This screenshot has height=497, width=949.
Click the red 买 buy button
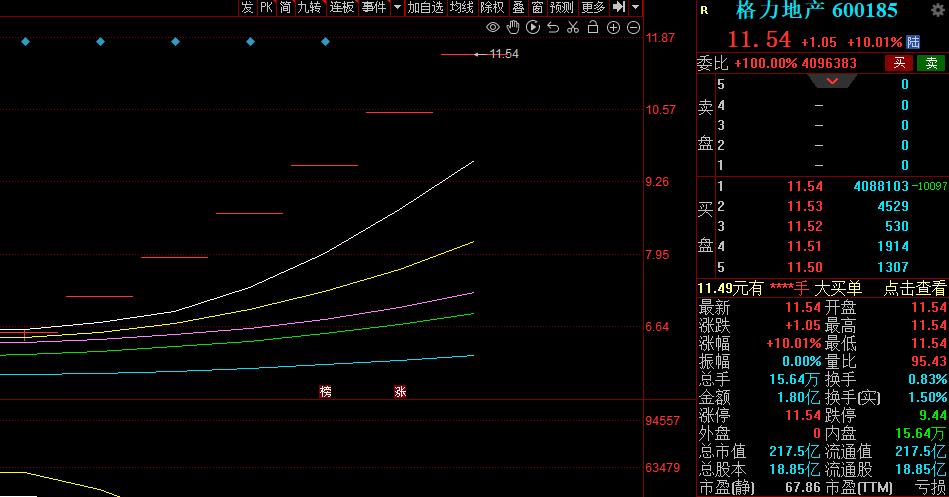pos(898,63)
